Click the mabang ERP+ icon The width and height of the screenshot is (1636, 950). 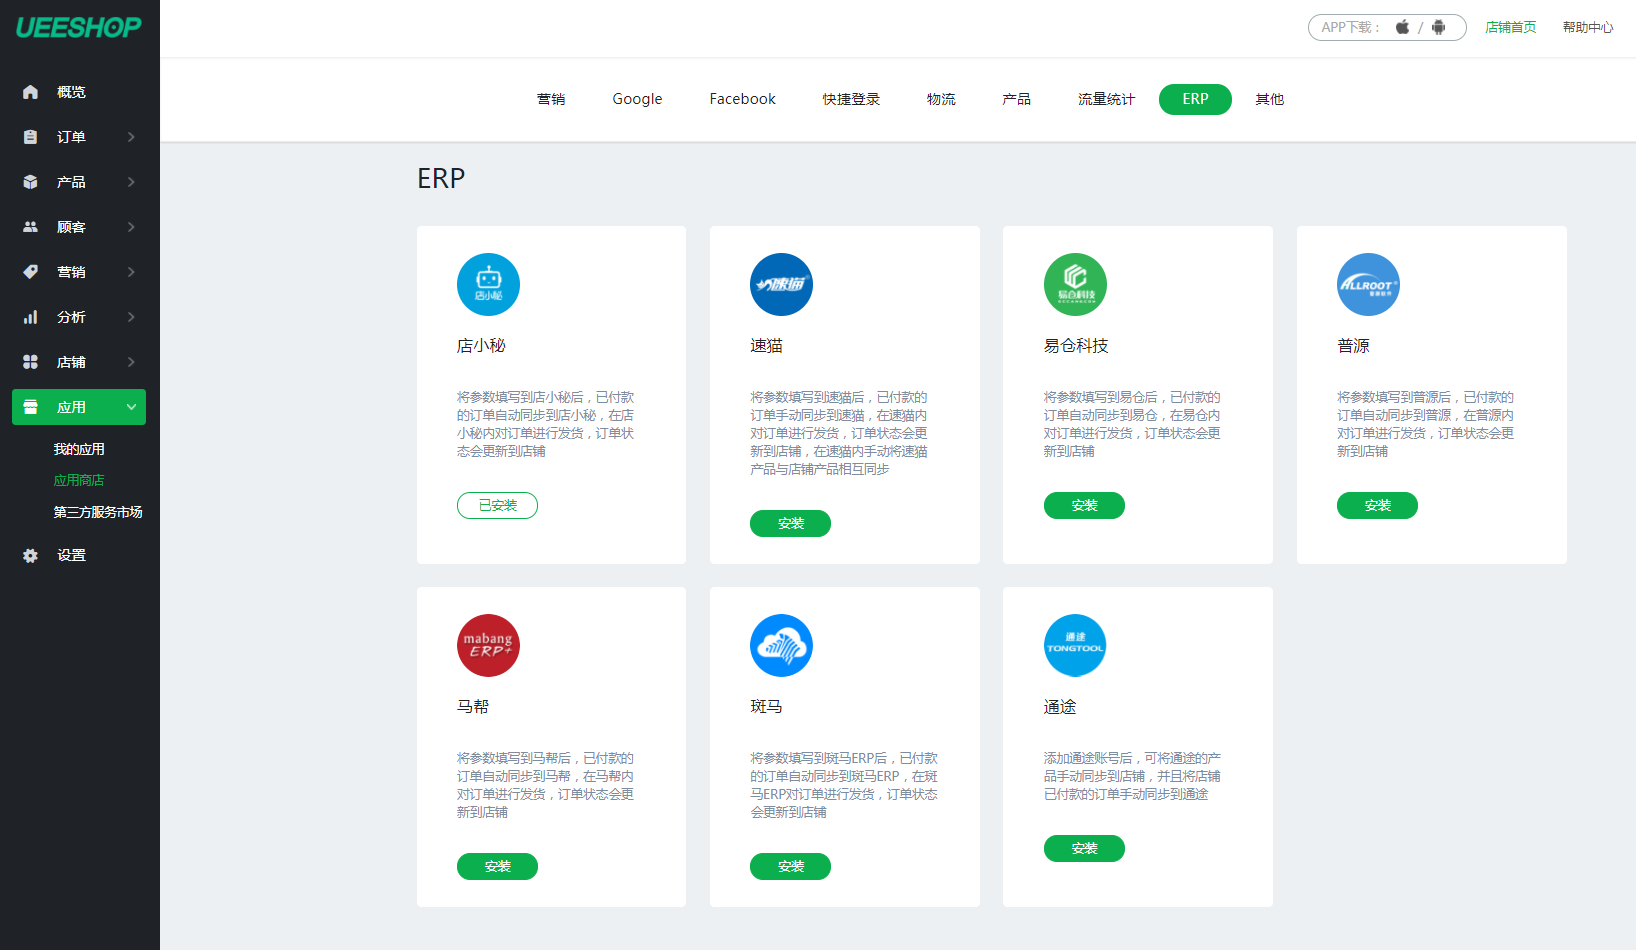coord(488,645)
